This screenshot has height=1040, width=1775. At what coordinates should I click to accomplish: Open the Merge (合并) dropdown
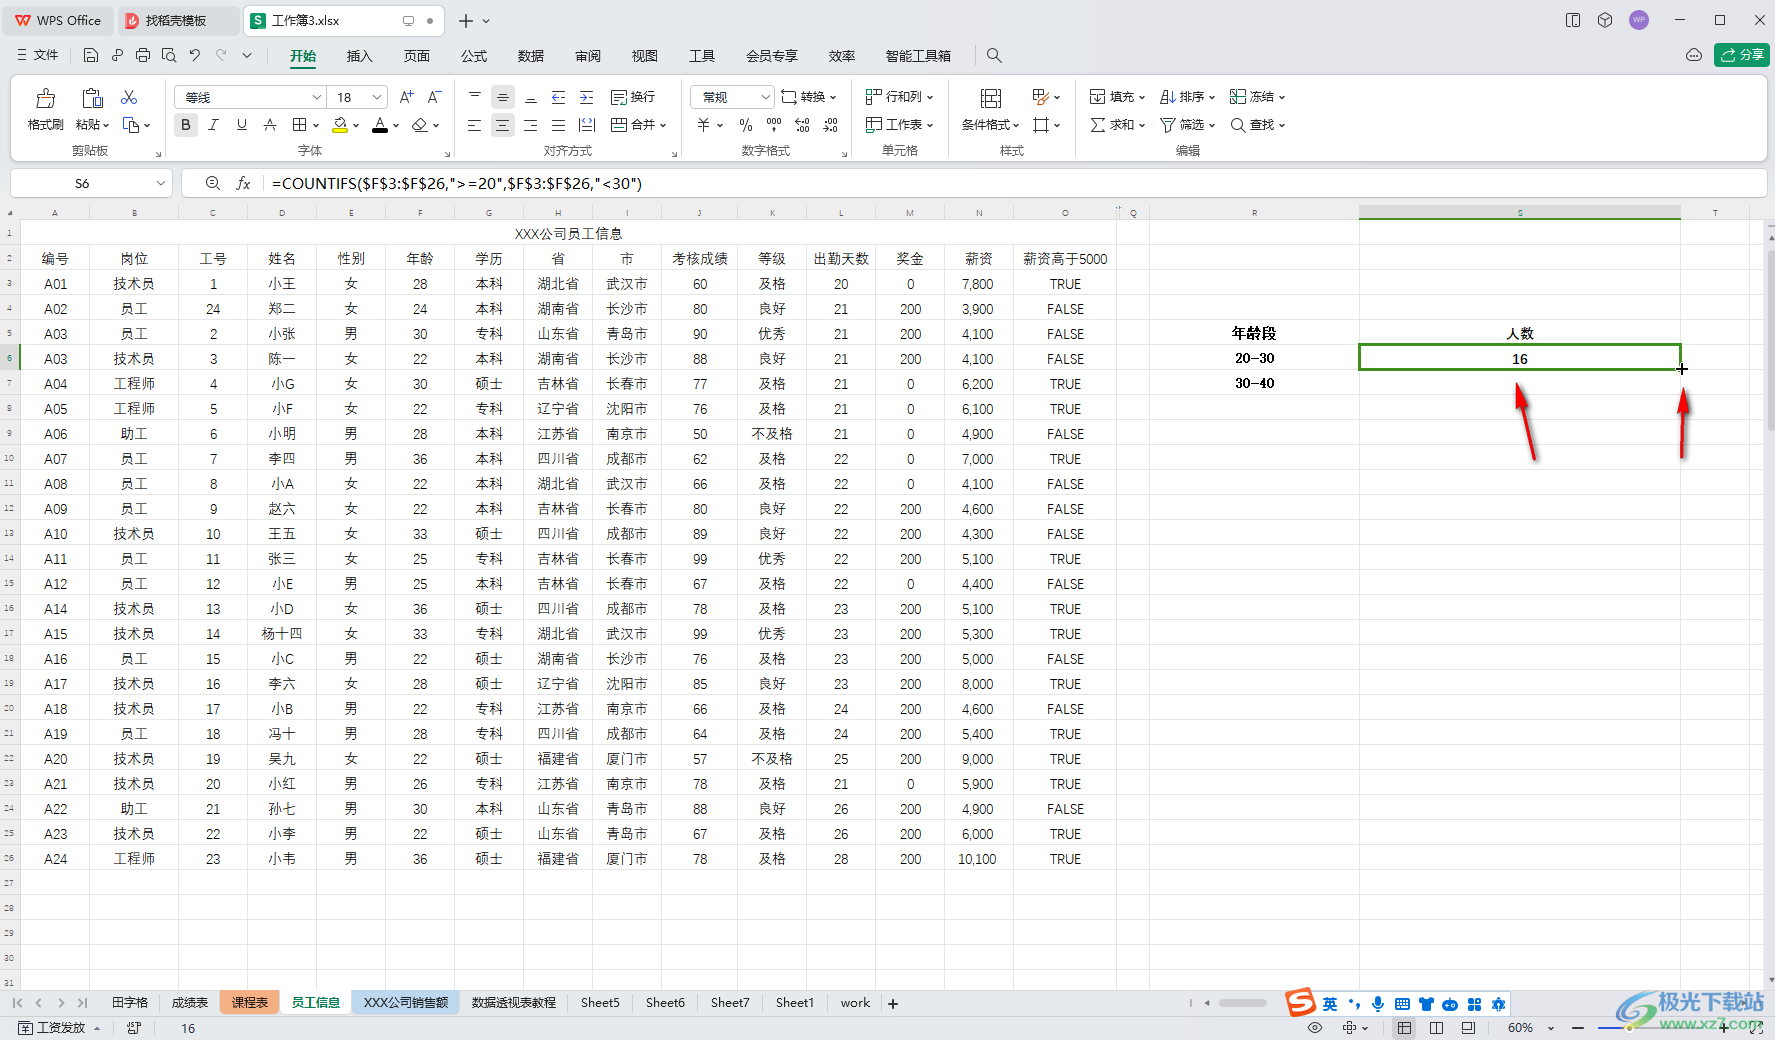[638, 125]
